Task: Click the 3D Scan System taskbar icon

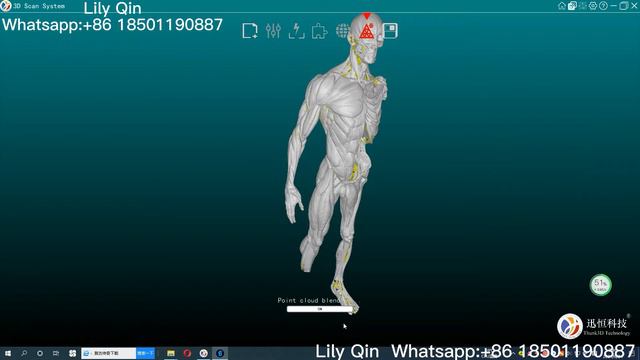Action: pos(204,353)
